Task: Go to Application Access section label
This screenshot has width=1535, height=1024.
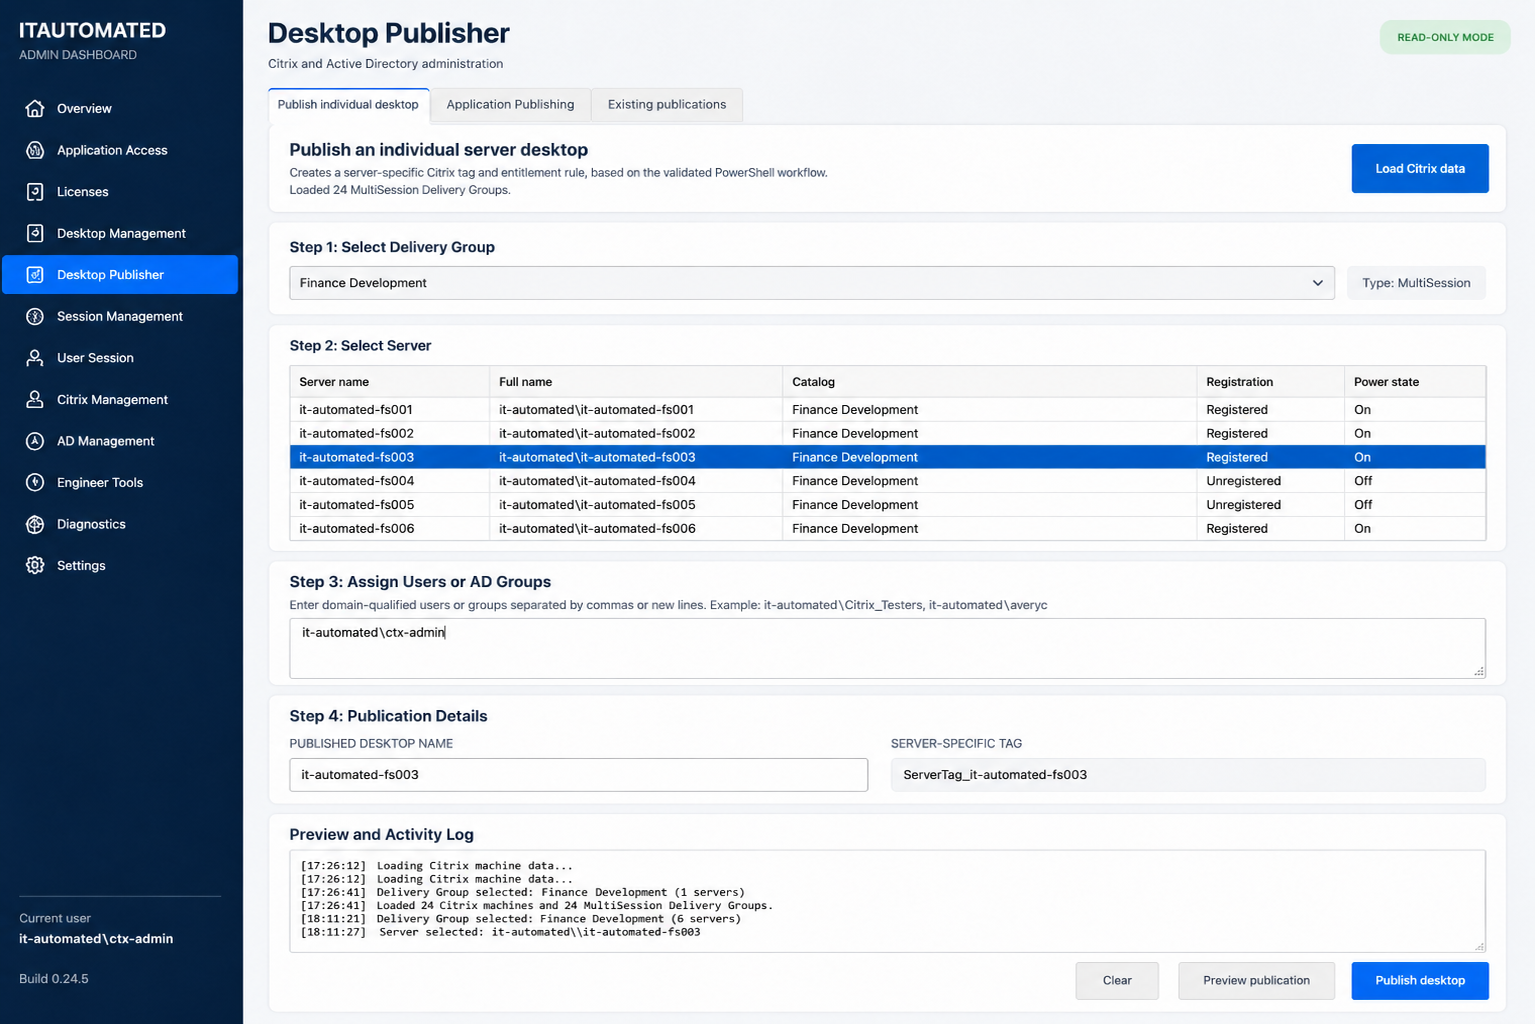Action: (112, 150)
